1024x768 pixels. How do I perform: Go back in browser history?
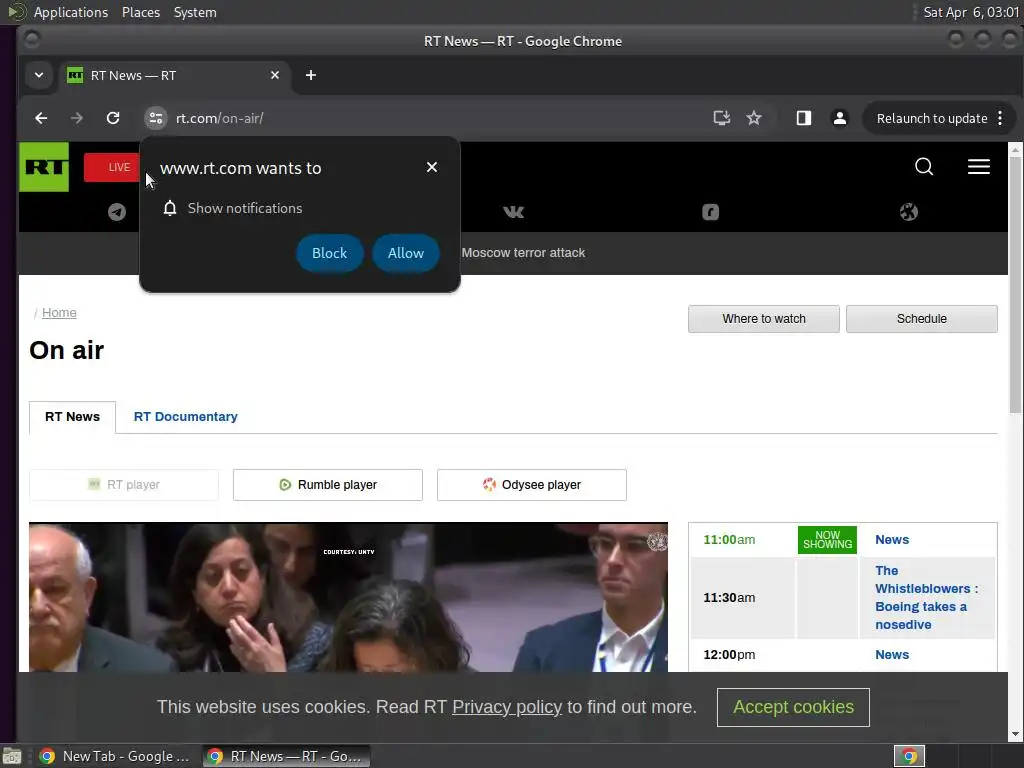tap(41, 118)
